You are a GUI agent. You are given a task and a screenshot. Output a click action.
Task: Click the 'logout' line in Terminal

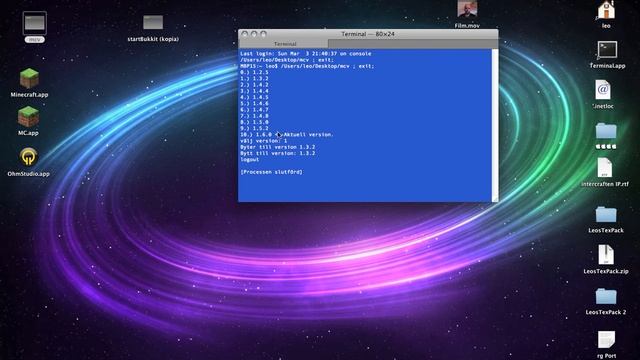(249, 160)
